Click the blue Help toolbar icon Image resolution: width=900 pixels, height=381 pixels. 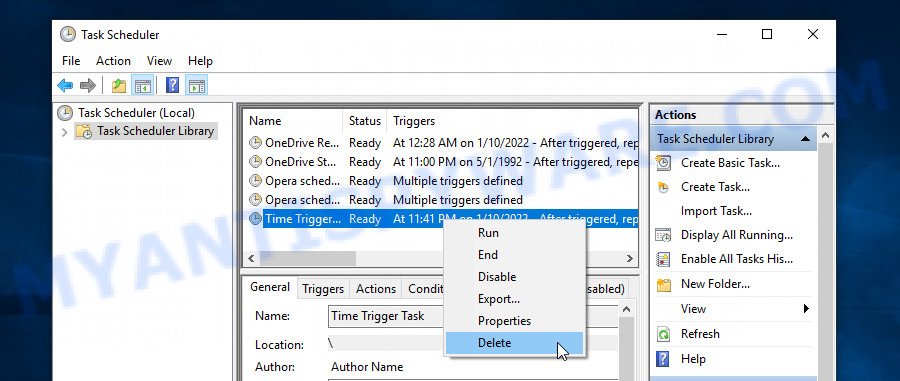(172, 86)
